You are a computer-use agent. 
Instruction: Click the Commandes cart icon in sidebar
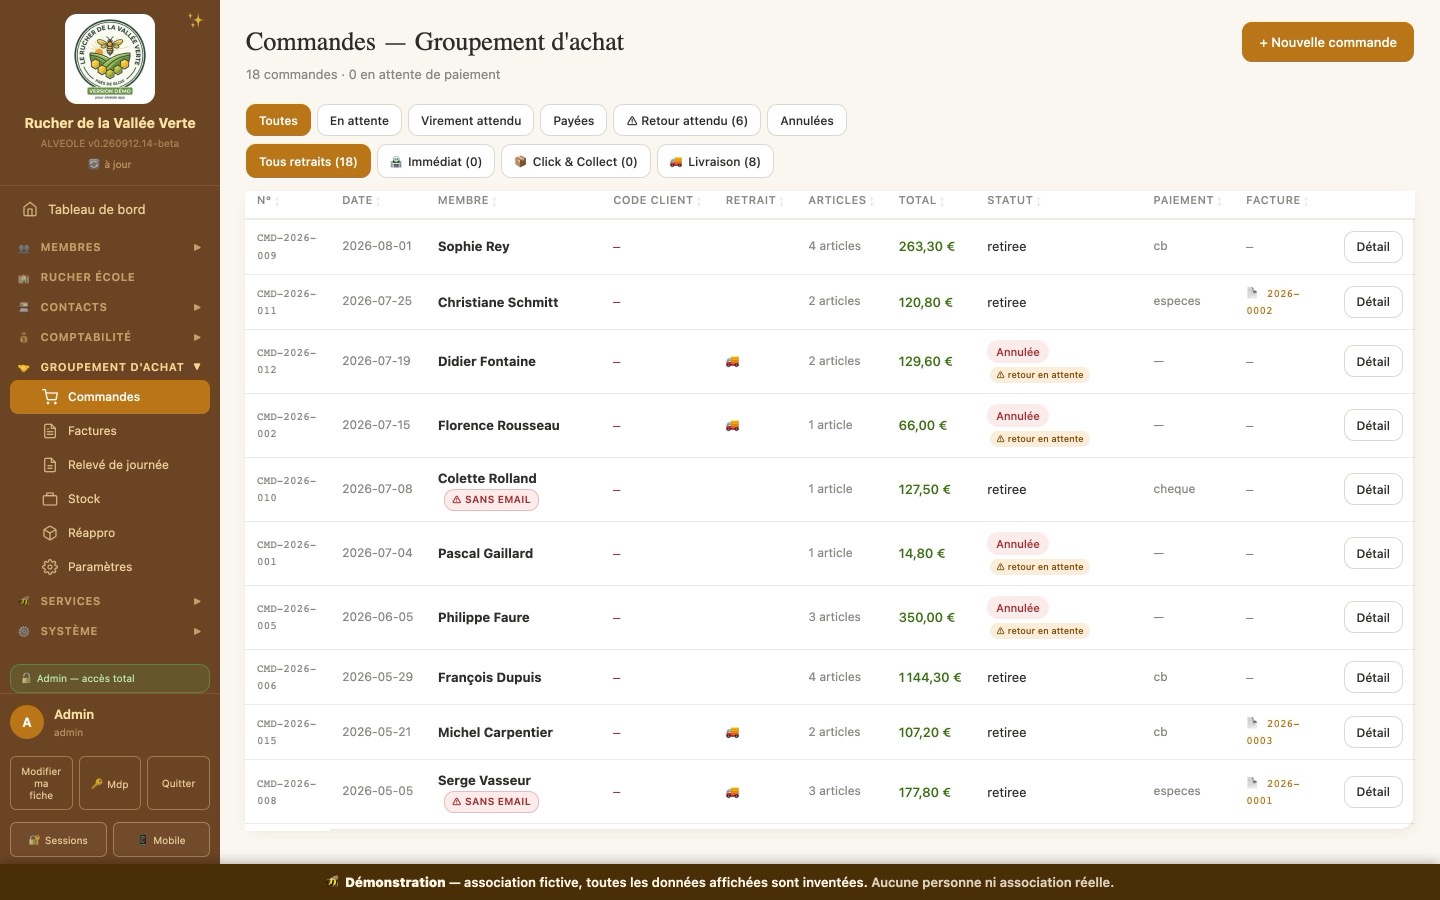50,397
